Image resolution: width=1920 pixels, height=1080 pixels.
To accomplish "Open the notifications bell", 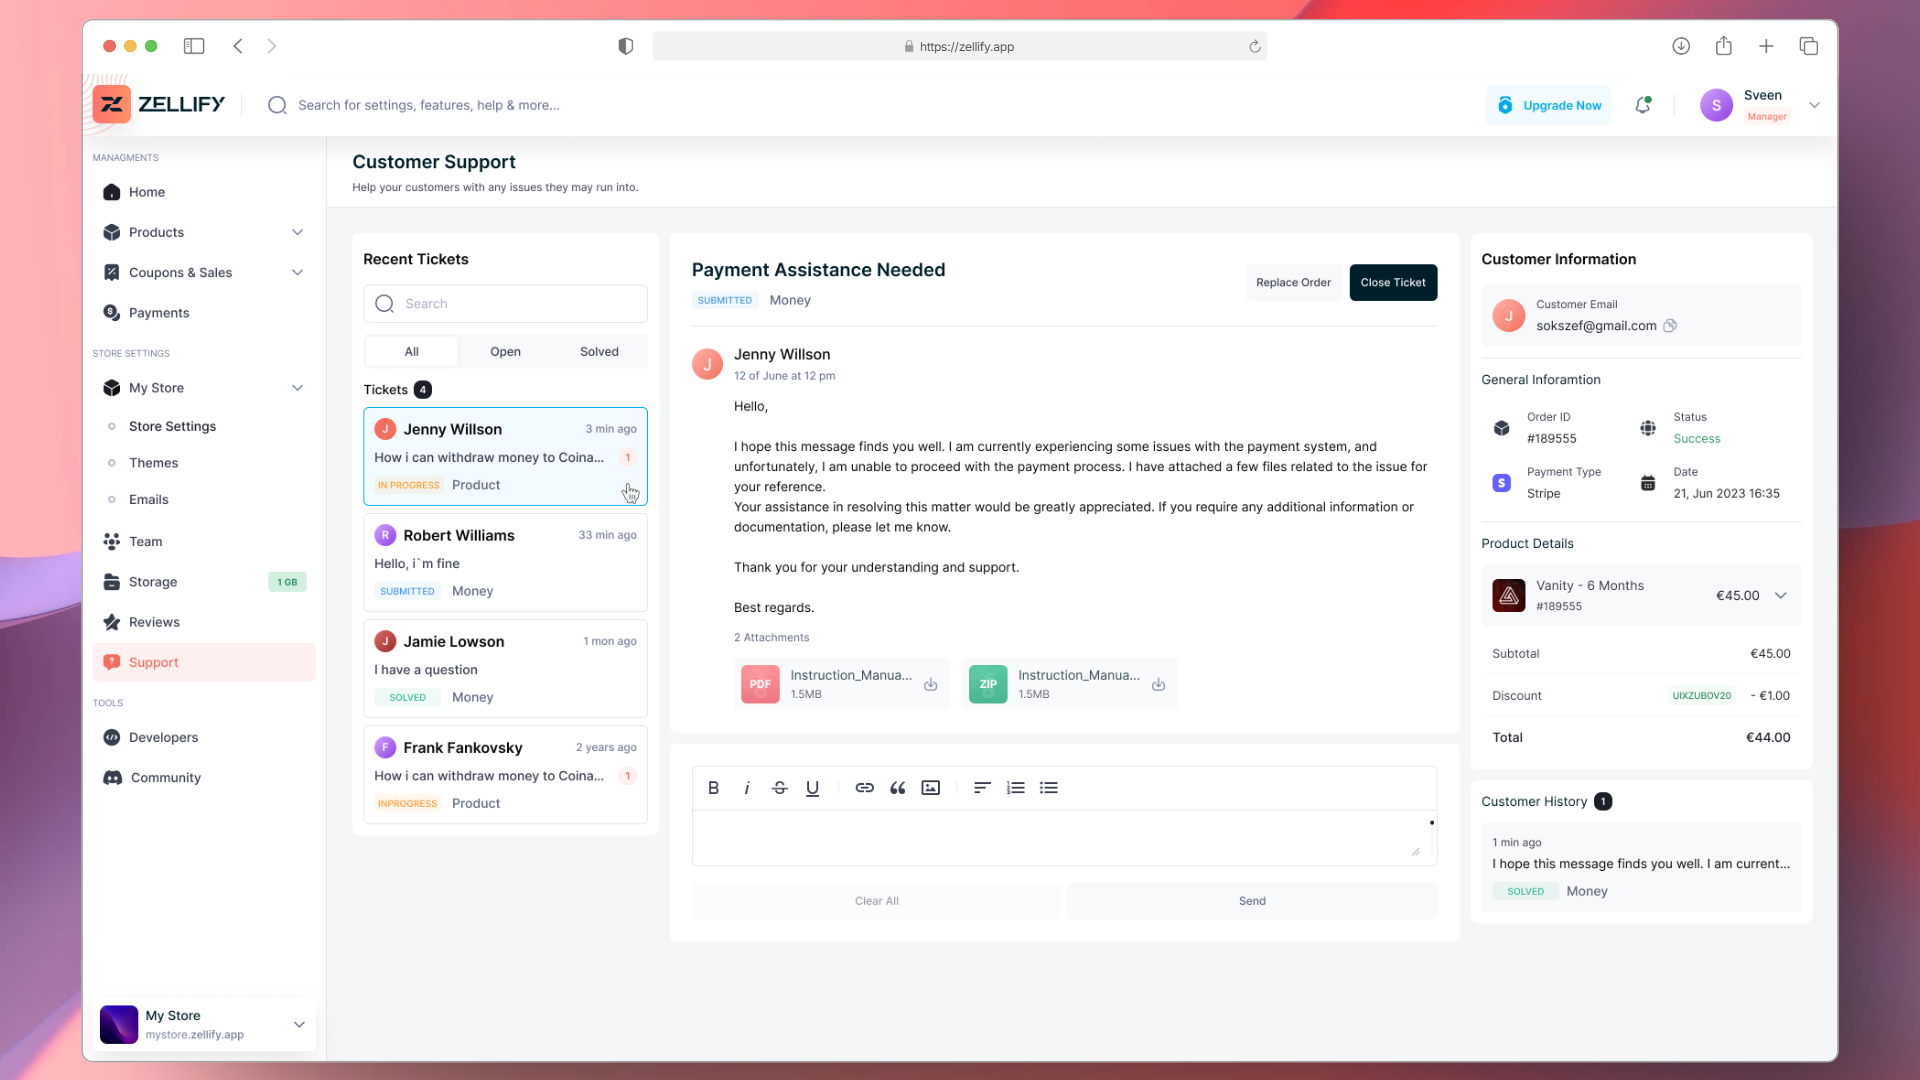I will pyautogui.click(x=1643, y=105).
